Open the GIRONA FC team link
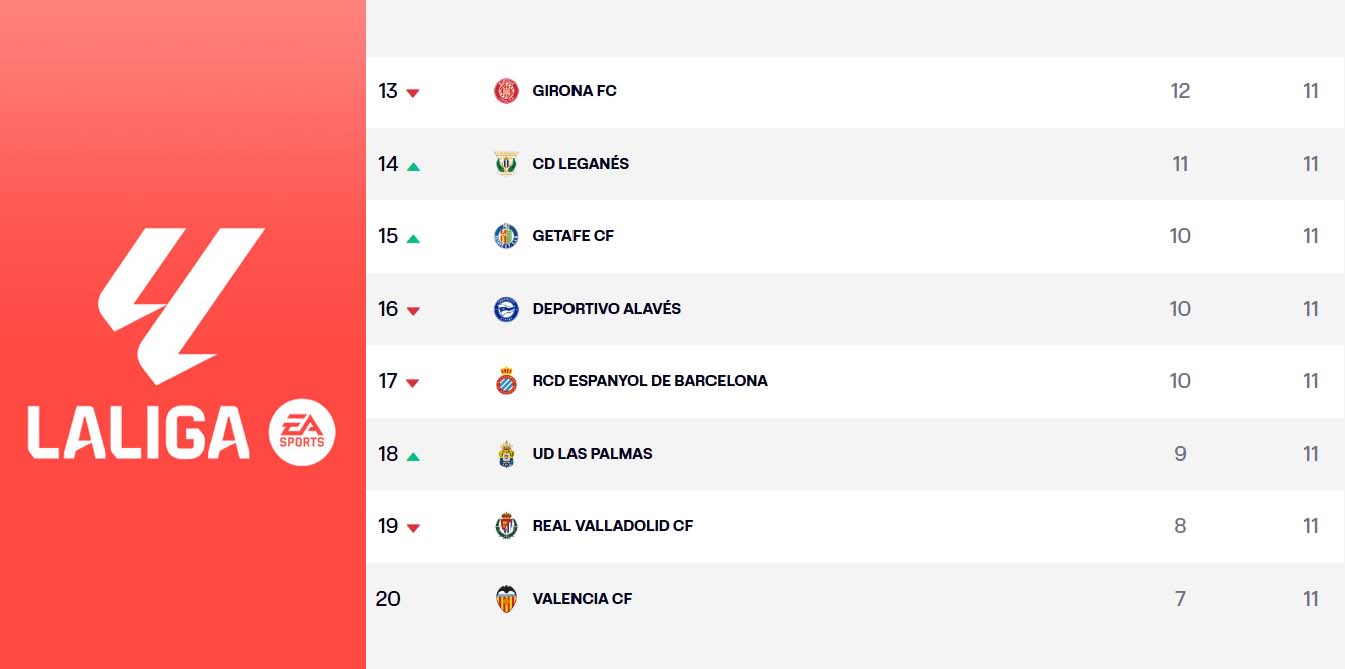 (574, 91)
